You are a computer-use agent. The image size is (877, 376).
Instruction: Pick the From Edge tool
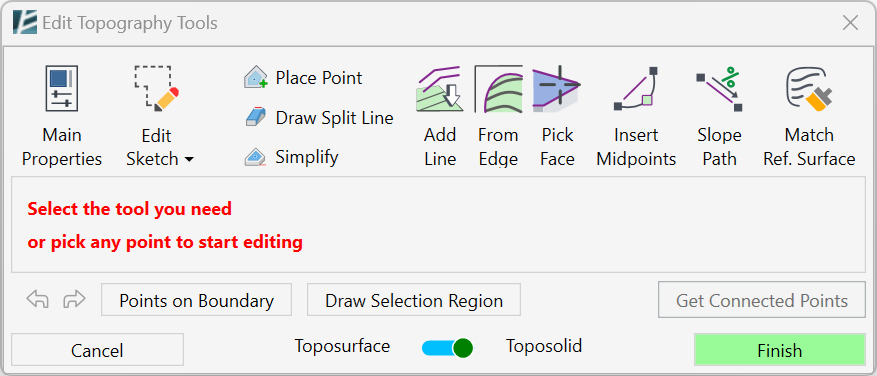tap(498, 117)
